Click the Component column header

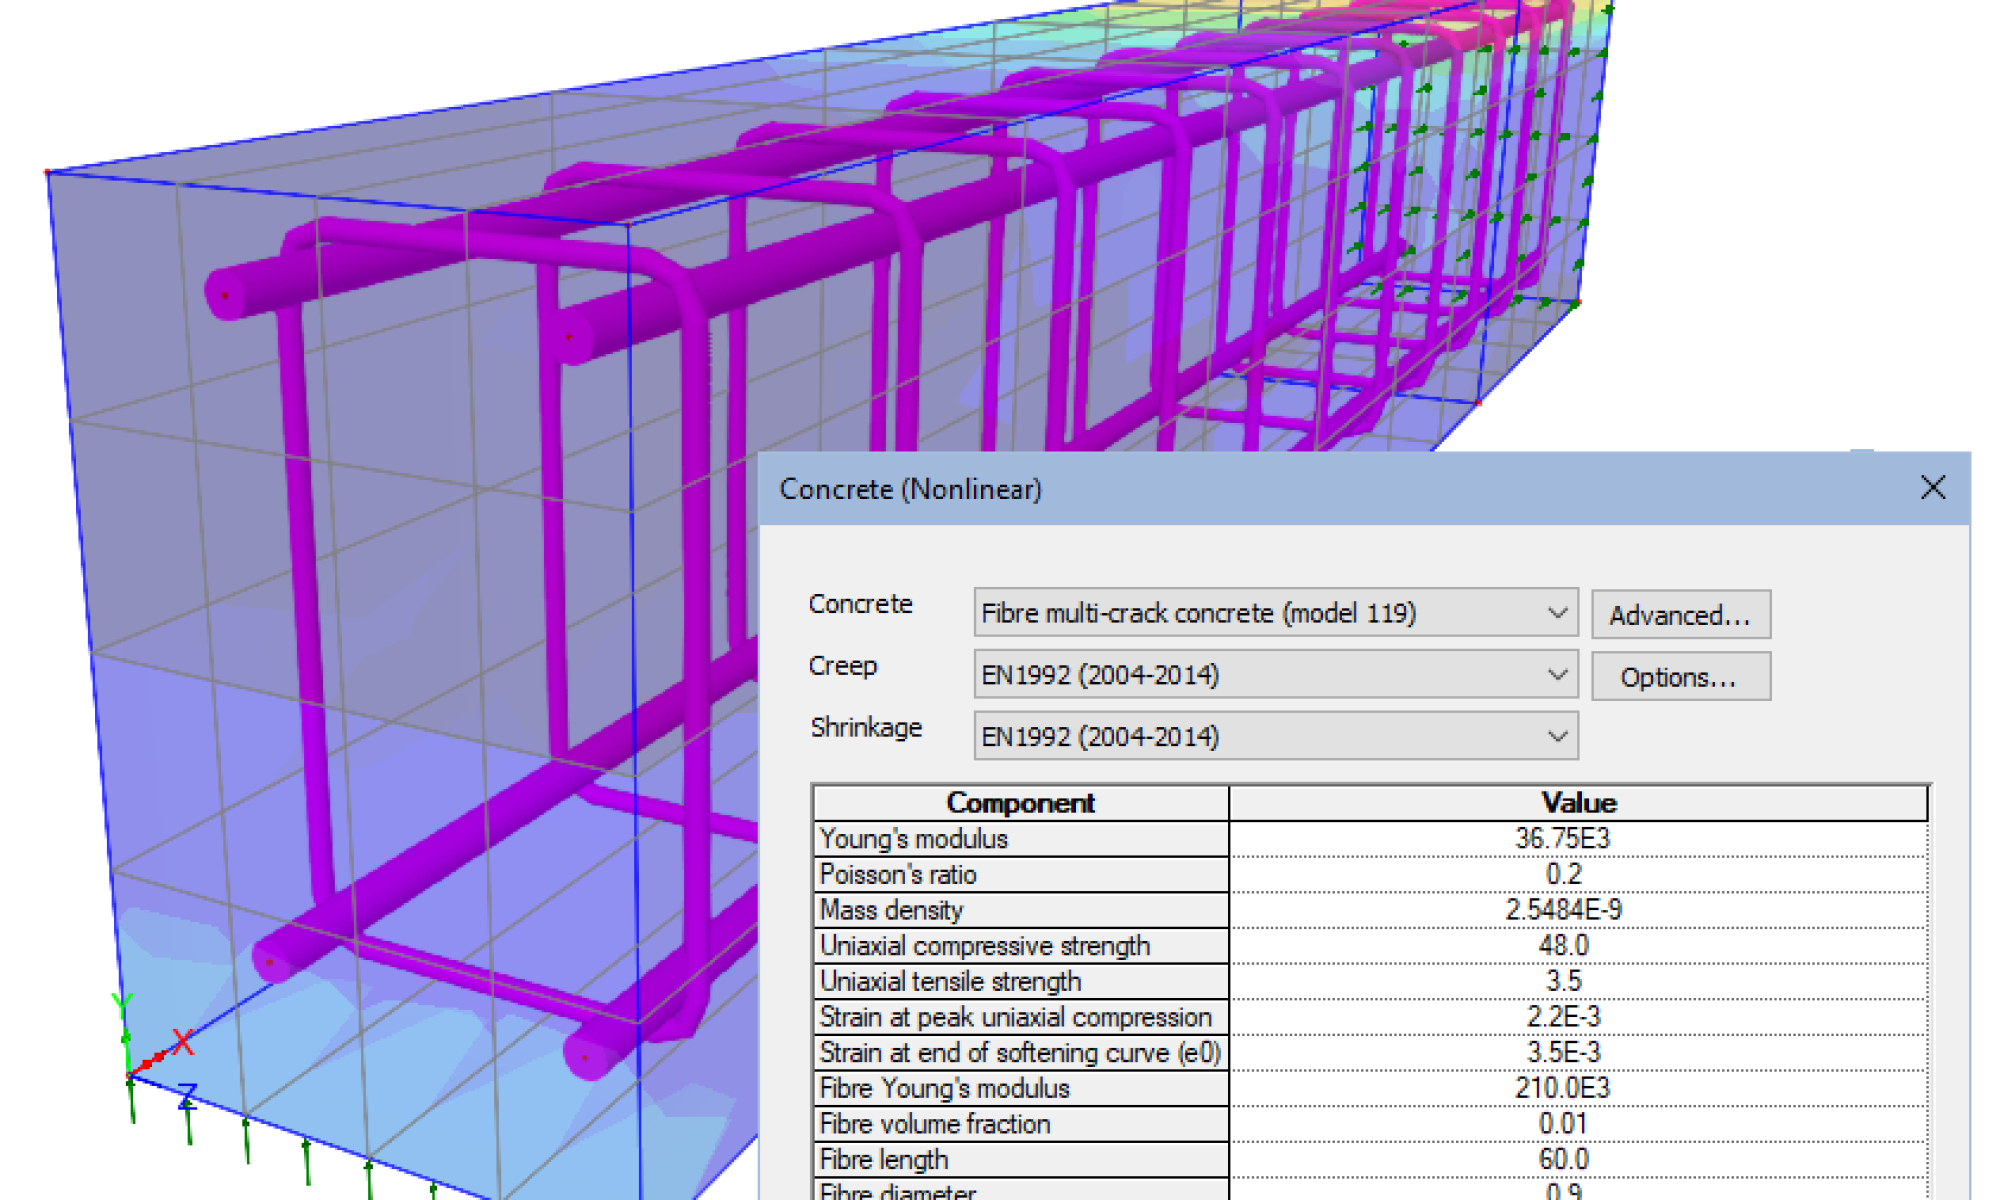1020,803
